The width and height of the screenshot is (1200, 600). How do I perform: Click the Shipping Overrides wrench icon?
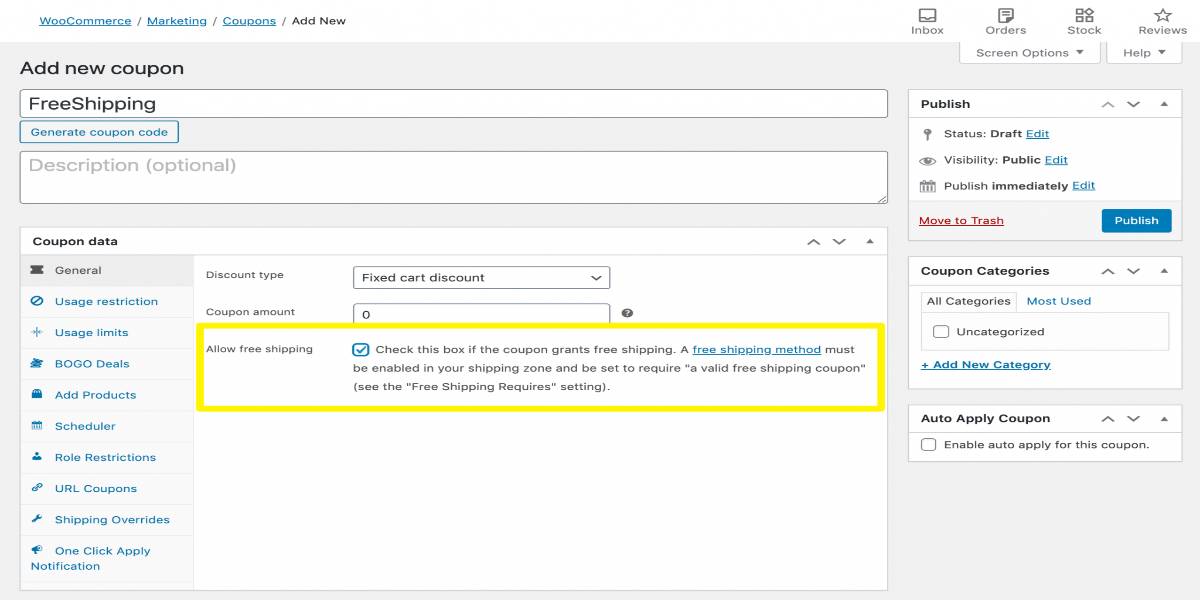[37, 519]
